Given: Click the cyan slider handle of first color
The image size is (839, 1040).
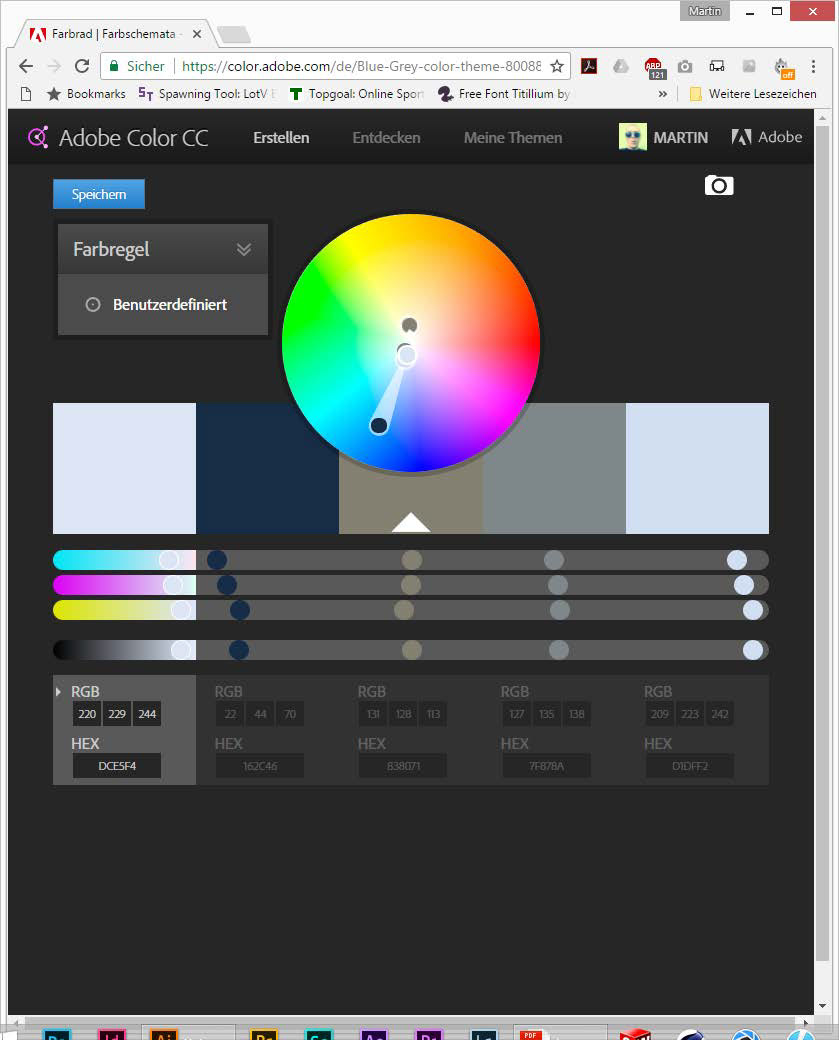Looking at the screenshot, I should [168, 560].
